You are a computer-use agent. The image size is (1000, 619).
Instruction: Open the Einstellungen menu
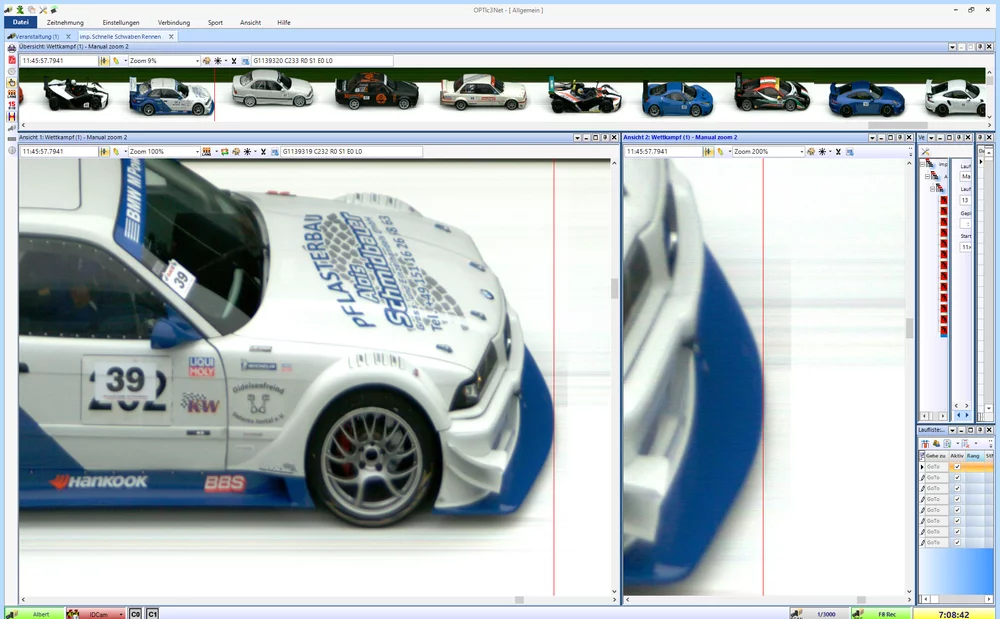point(121,22)
